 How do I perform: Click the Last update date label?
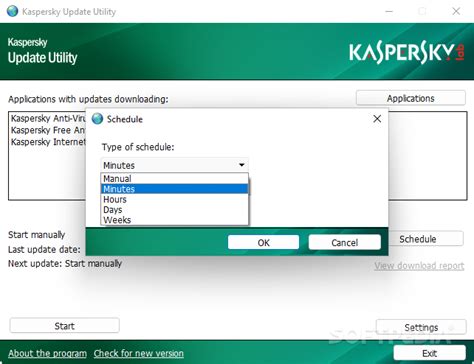point(44,249)
